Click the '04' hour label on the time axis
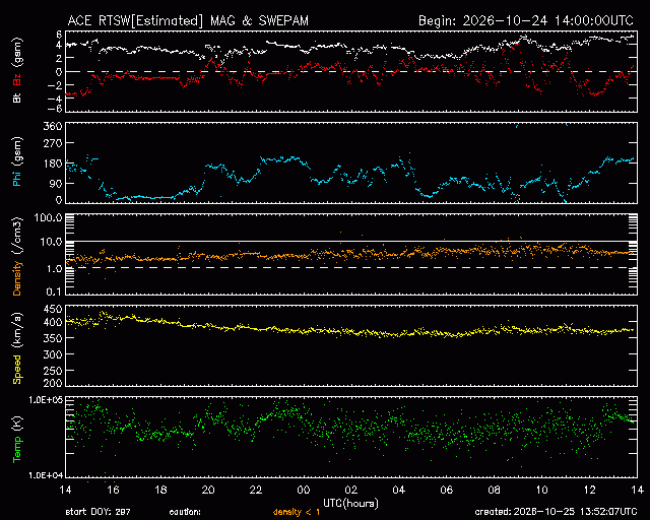The width and height of the screenshot is (650, 520). [399, 490]
